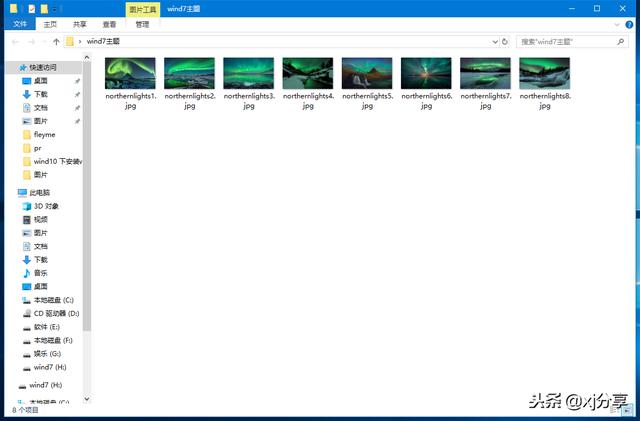Click the 3D 对象 cube icon
Screen dimensions: 640x421
click(x=27, y=206)
